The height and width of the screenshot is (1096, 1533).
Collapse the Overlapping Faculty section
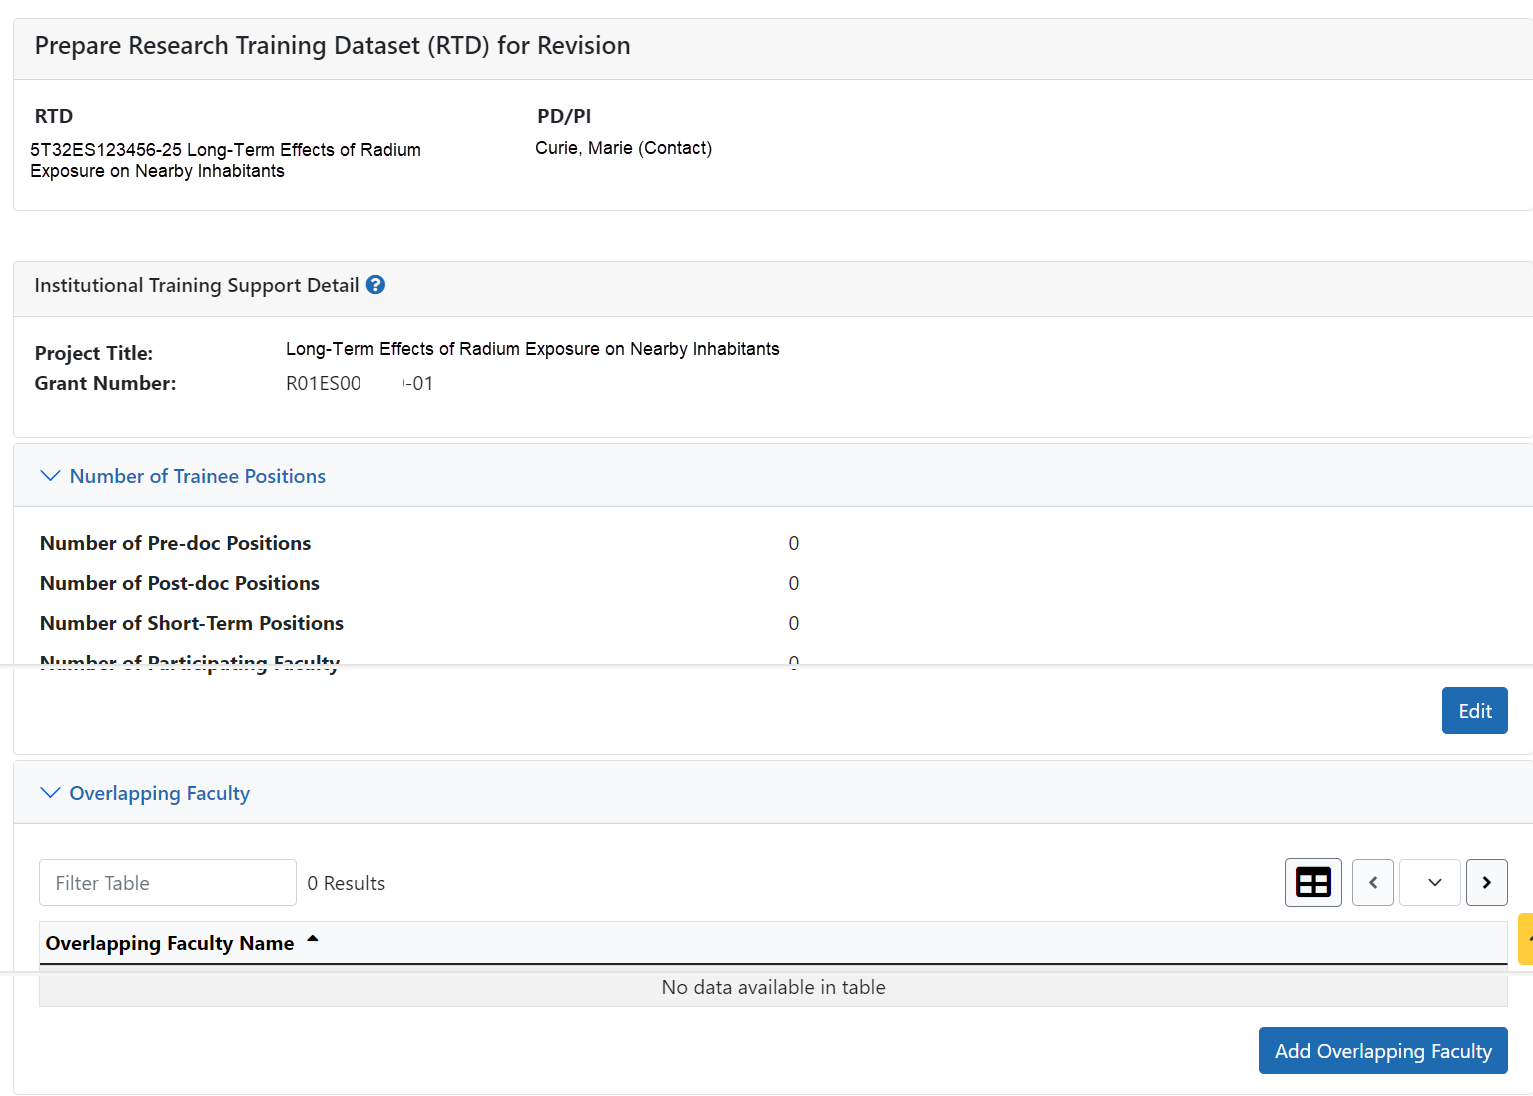coord(50,792)
